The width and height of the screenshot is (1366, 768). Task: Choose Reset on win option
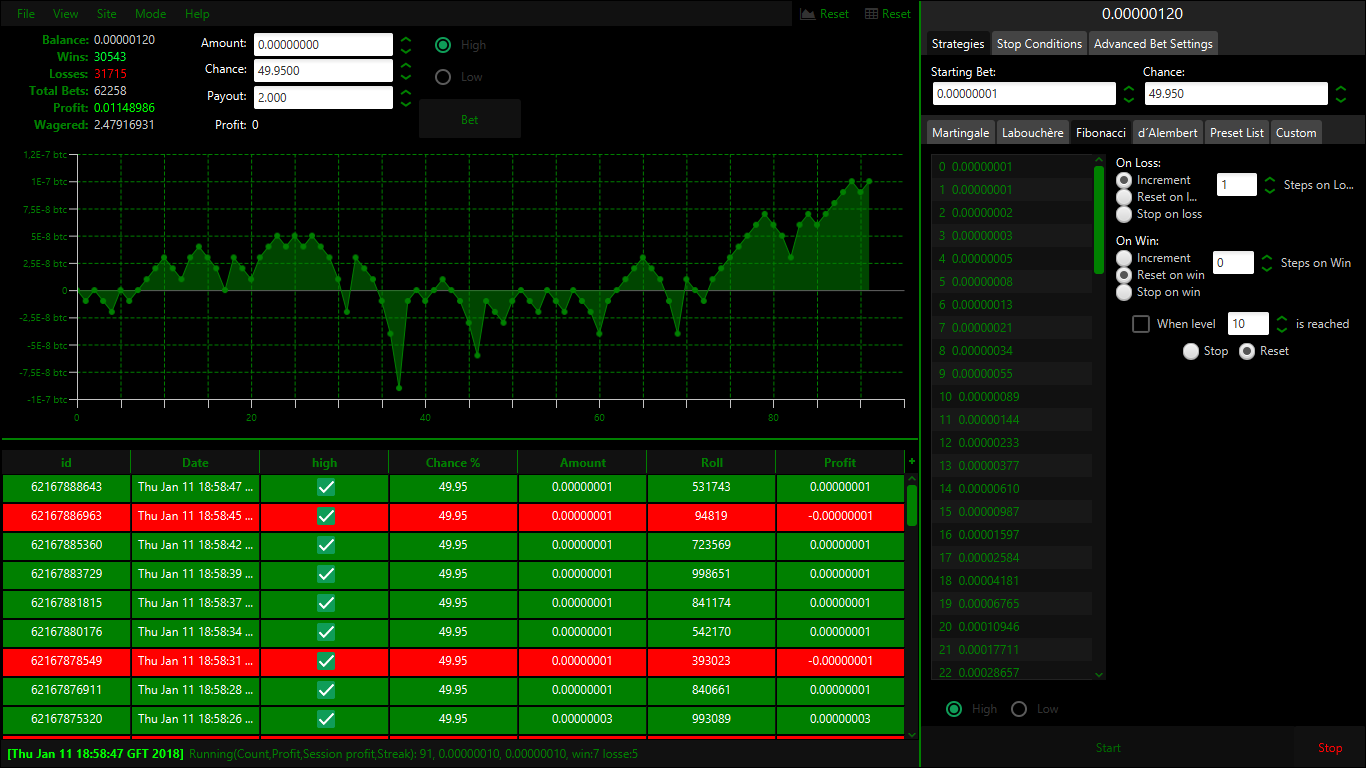1124,275
